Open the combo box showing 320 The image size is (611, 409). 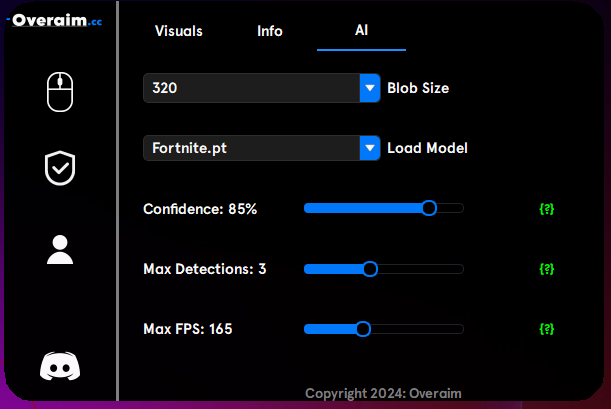point(261,88)
